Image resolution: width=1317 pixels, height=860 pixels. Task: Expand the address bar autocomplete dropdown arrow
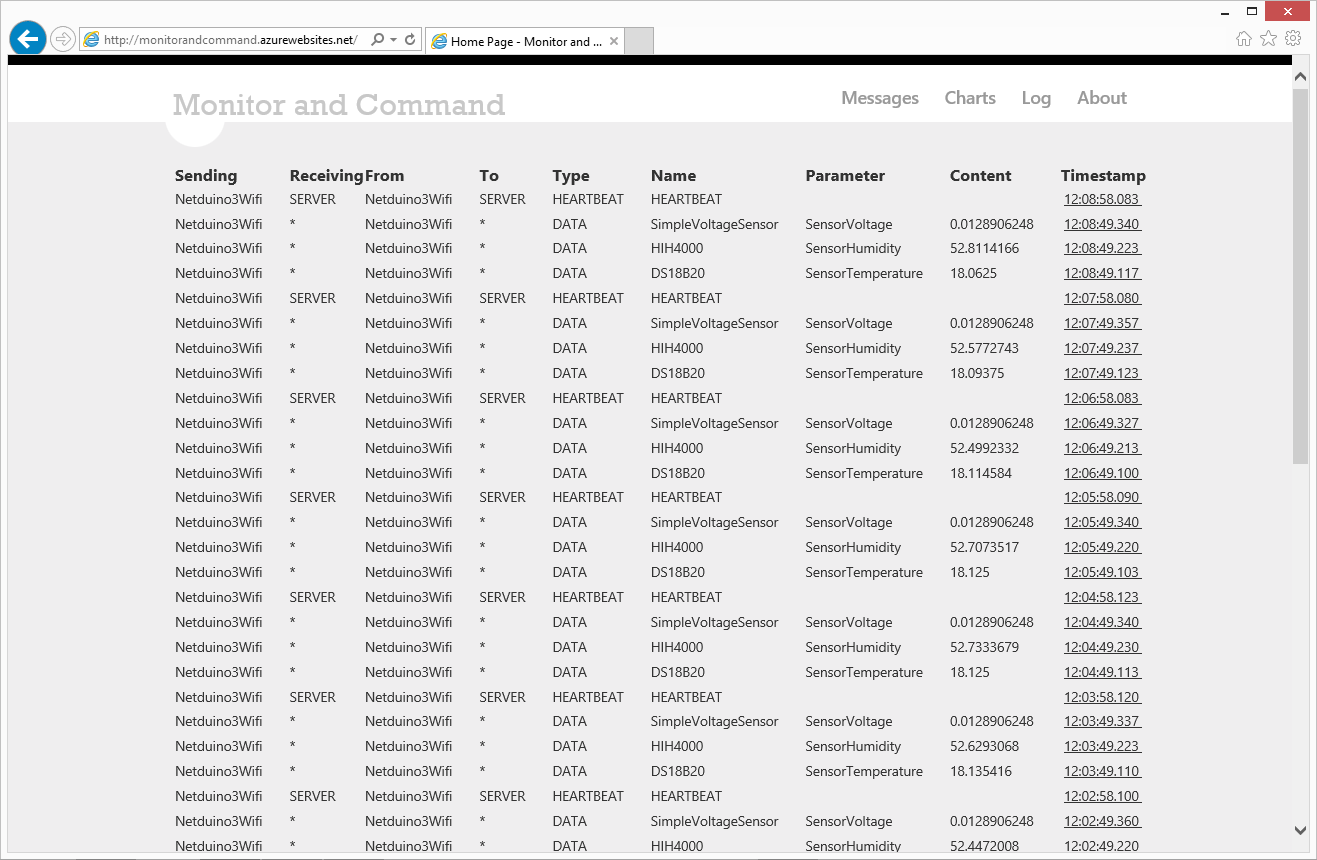pos(394,40)
